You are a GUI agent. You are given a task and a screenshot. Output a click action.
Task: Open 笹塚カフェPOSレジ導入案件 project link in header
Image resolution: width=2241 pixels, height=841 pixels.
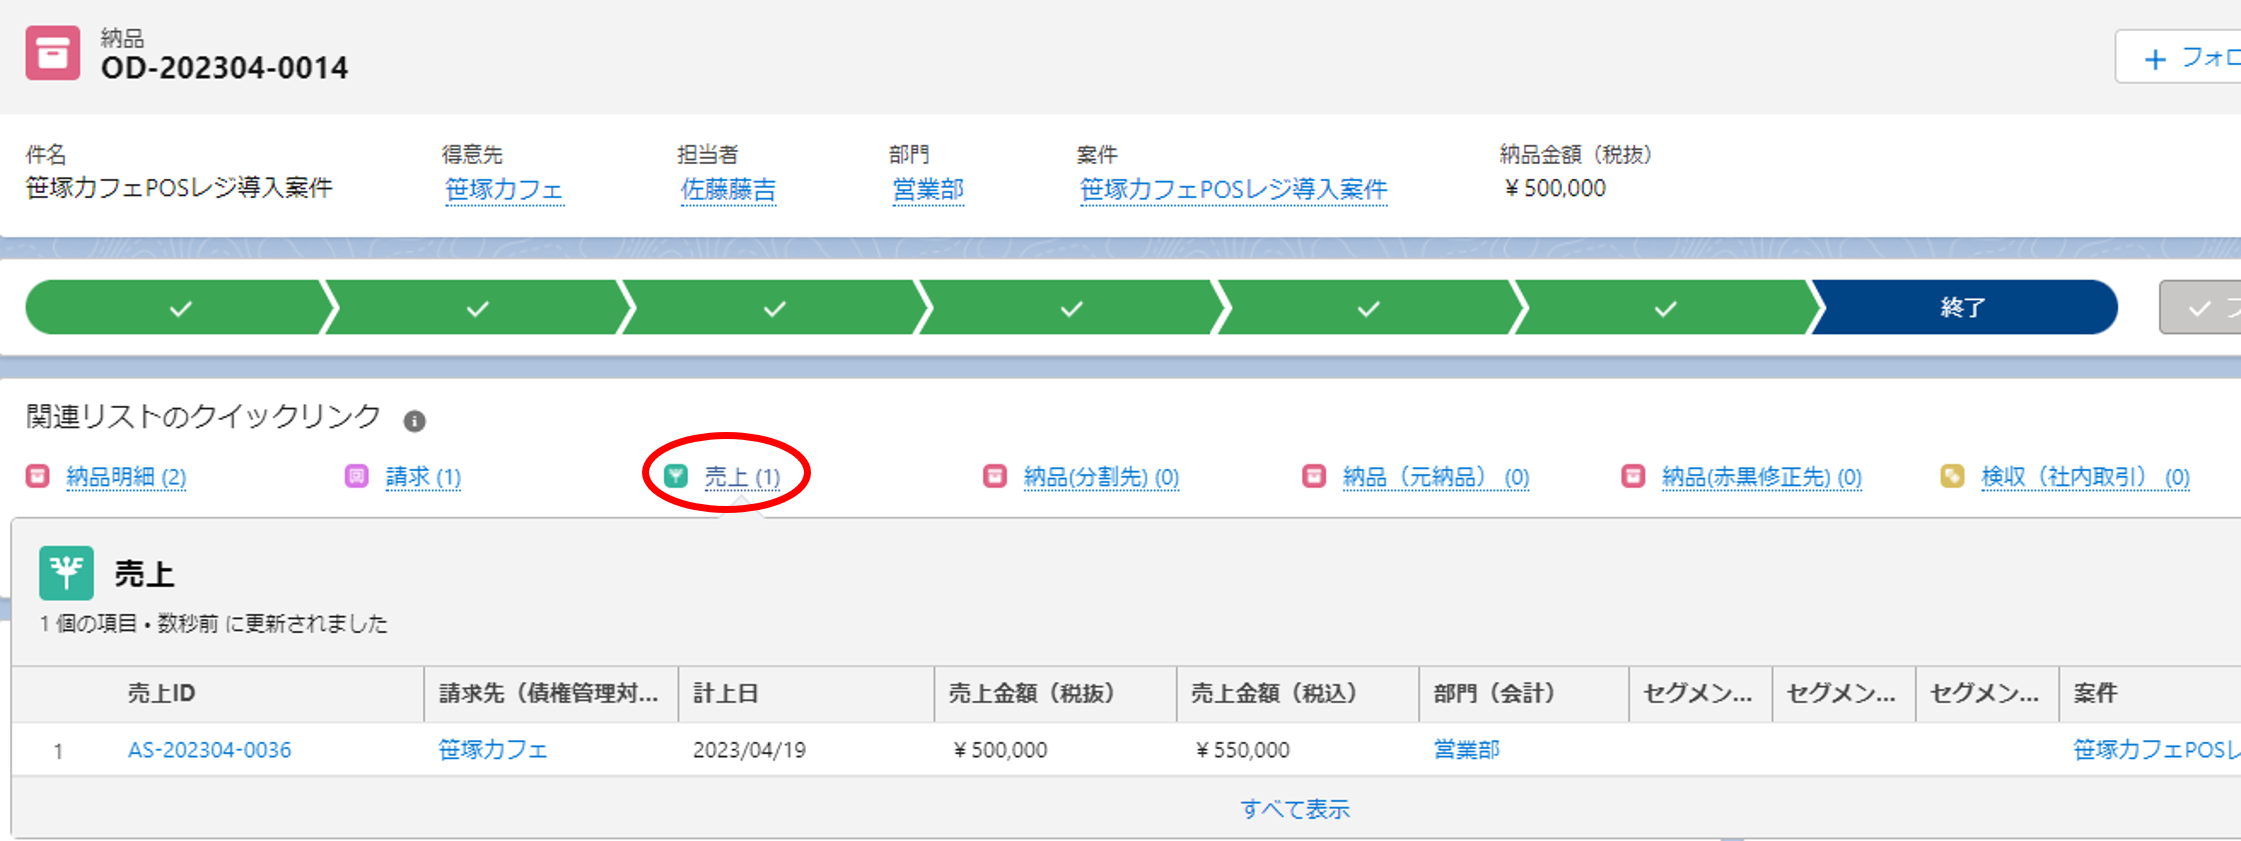[1233, 189]
